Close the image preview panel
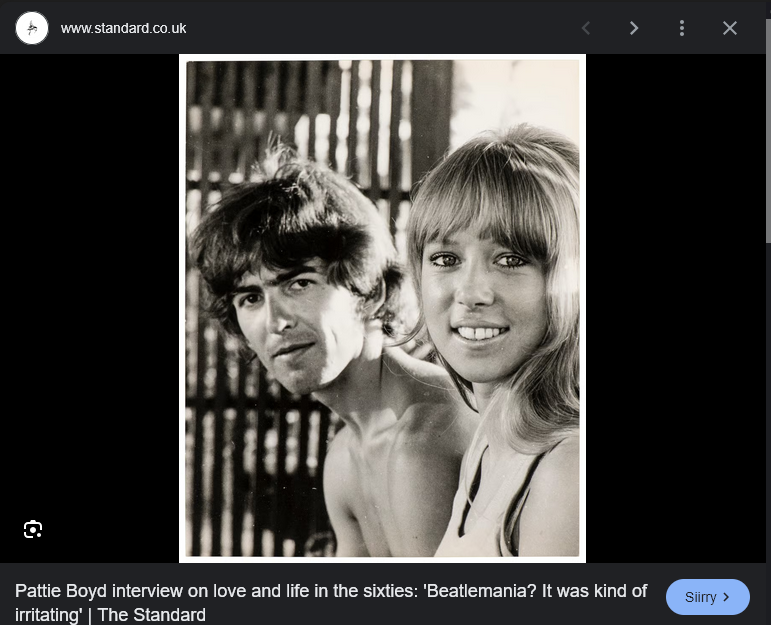 (730, 28)
